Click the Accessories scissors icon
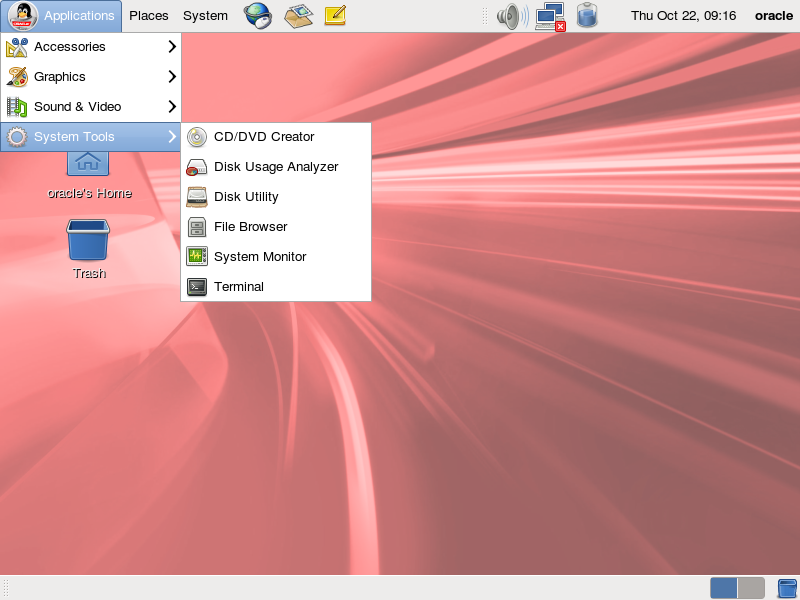The image size is (800, 600). tap(17, 47)
